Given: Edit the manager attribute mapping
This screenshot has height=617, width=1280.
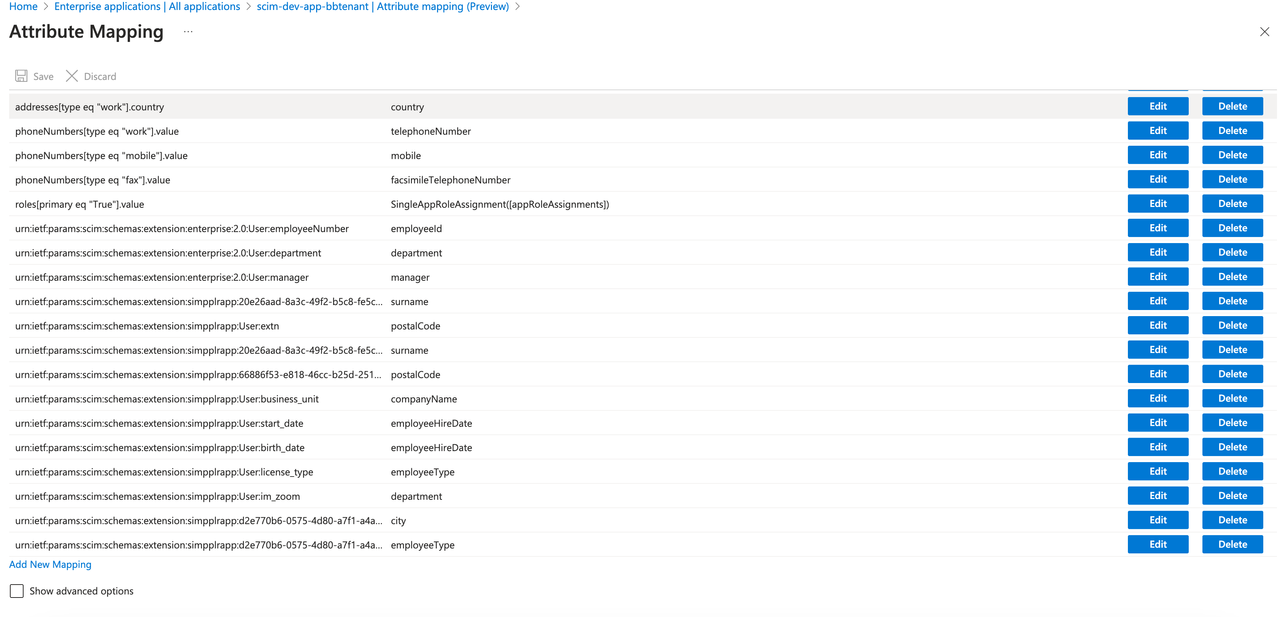Looking at the screenshot, I should coord(1157,277).
